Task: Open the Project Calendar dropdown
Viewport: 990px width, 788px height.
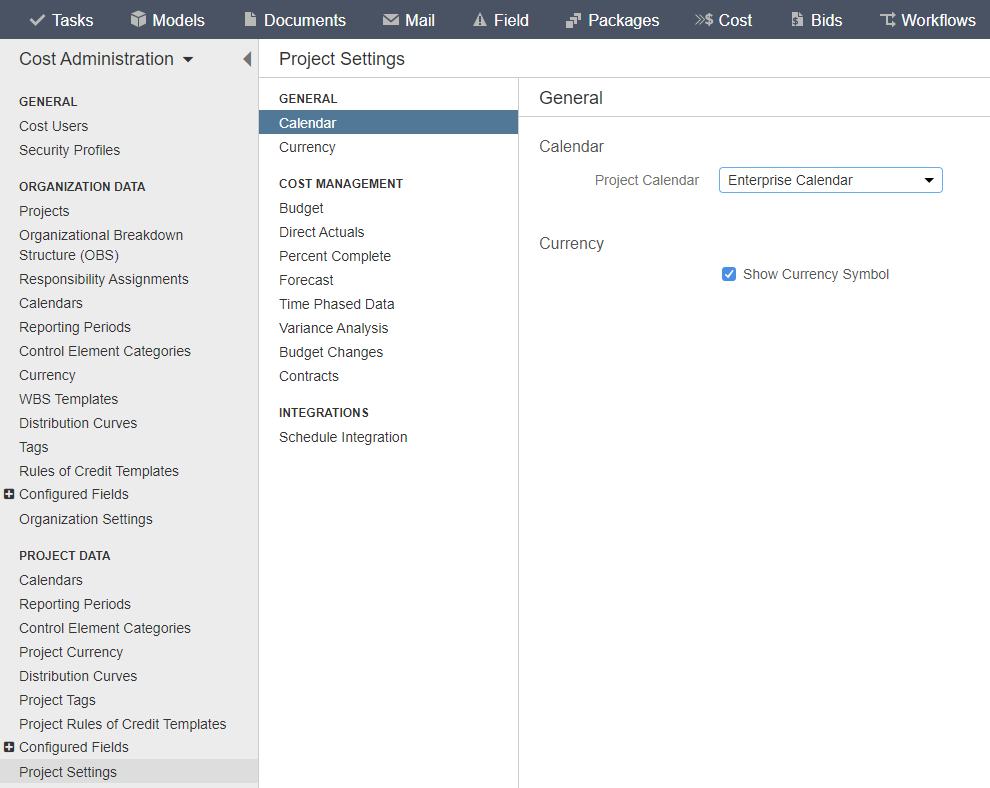Action: pyautogui.click(x=830, y=180)
